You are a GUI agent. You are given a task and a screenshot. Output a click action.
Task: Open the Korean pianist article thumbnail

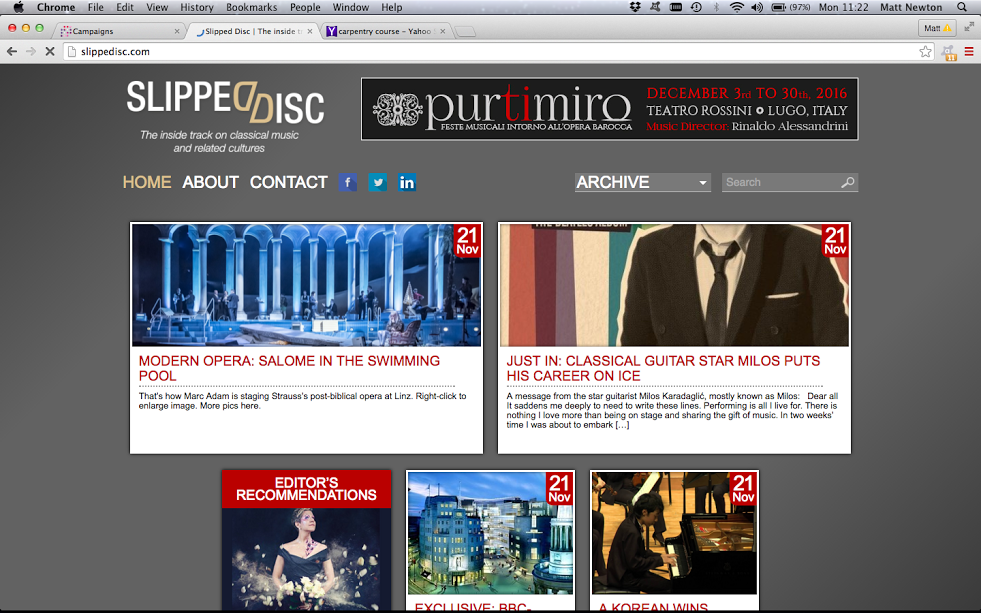point(674,533)
